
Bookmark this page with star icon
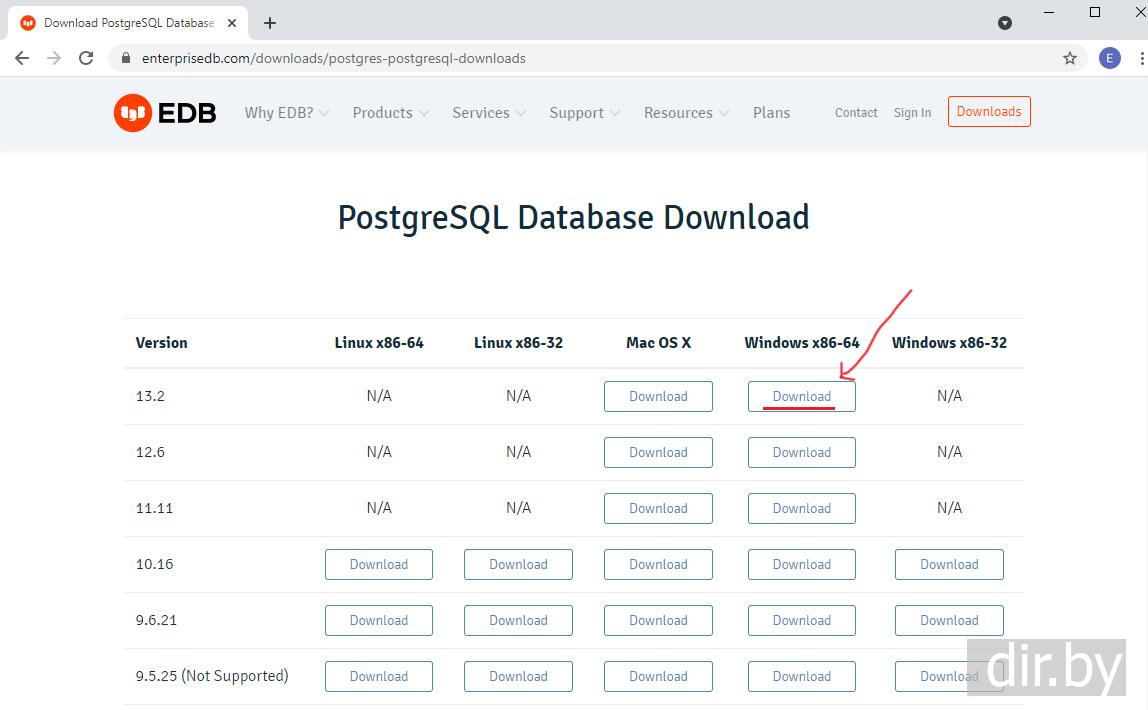1070,58
